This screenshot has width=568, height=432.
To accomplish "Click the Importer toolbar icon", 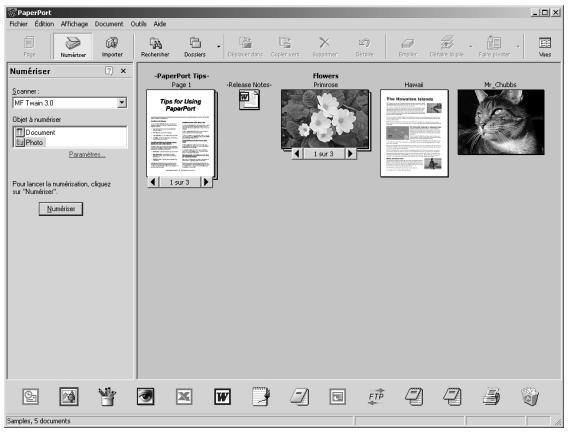I will point(112,47).
